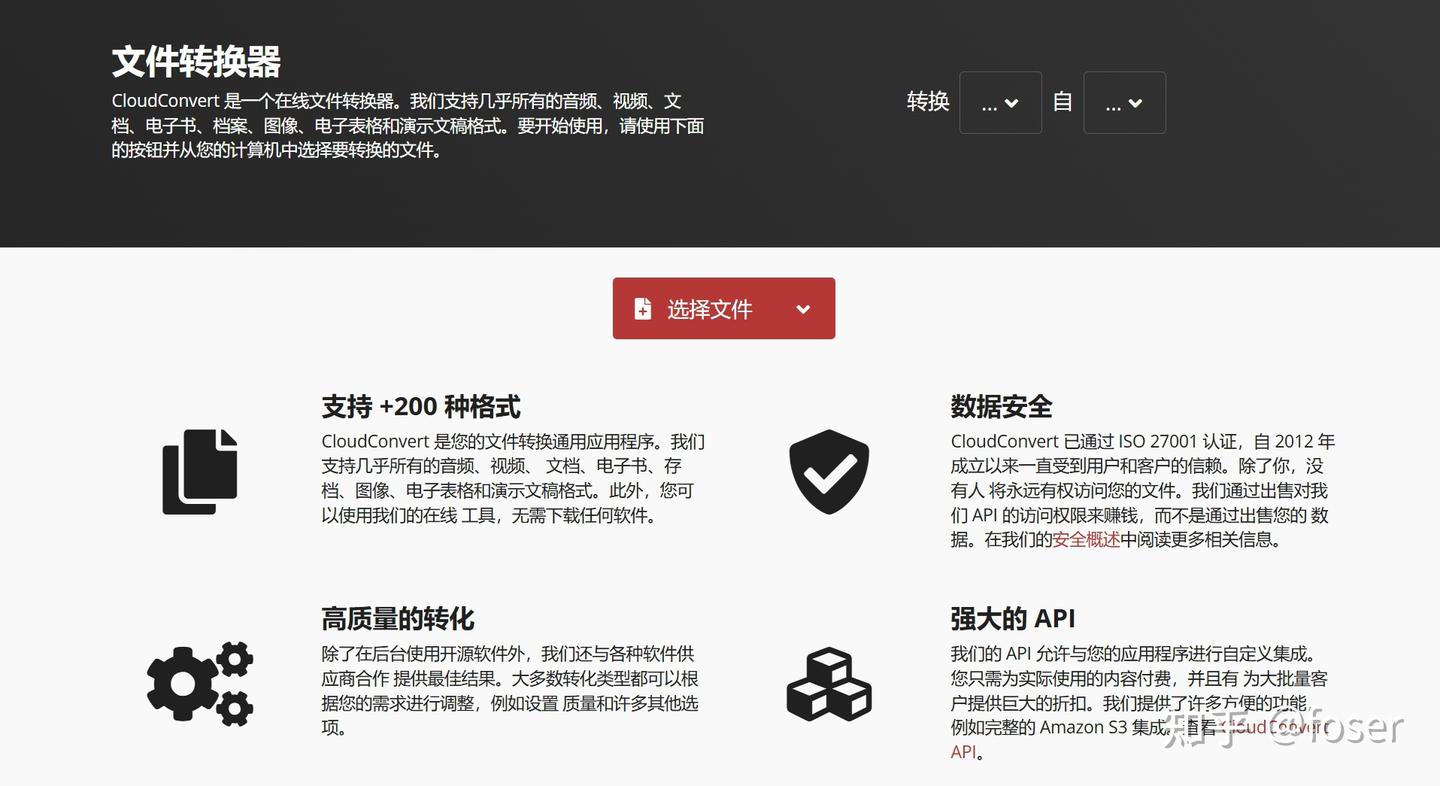Select the 数据安全 section heading
The width and height of the screenshot is (1440, 786).
coord(1001,407)
